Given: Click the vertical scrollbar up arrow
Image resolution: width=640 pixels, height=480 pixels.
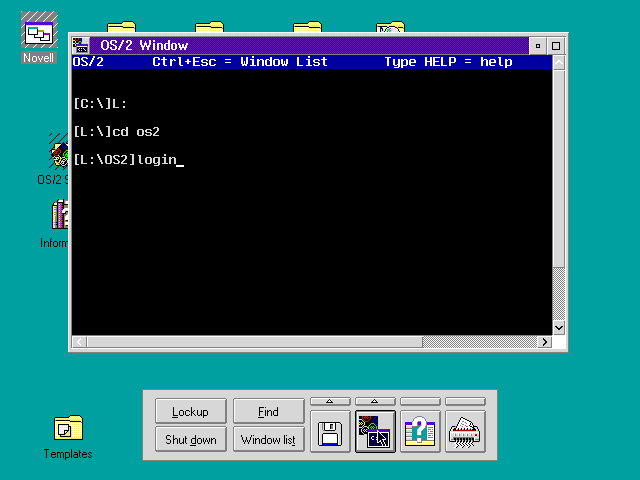Looking at the screenshot, I should 559,63.
